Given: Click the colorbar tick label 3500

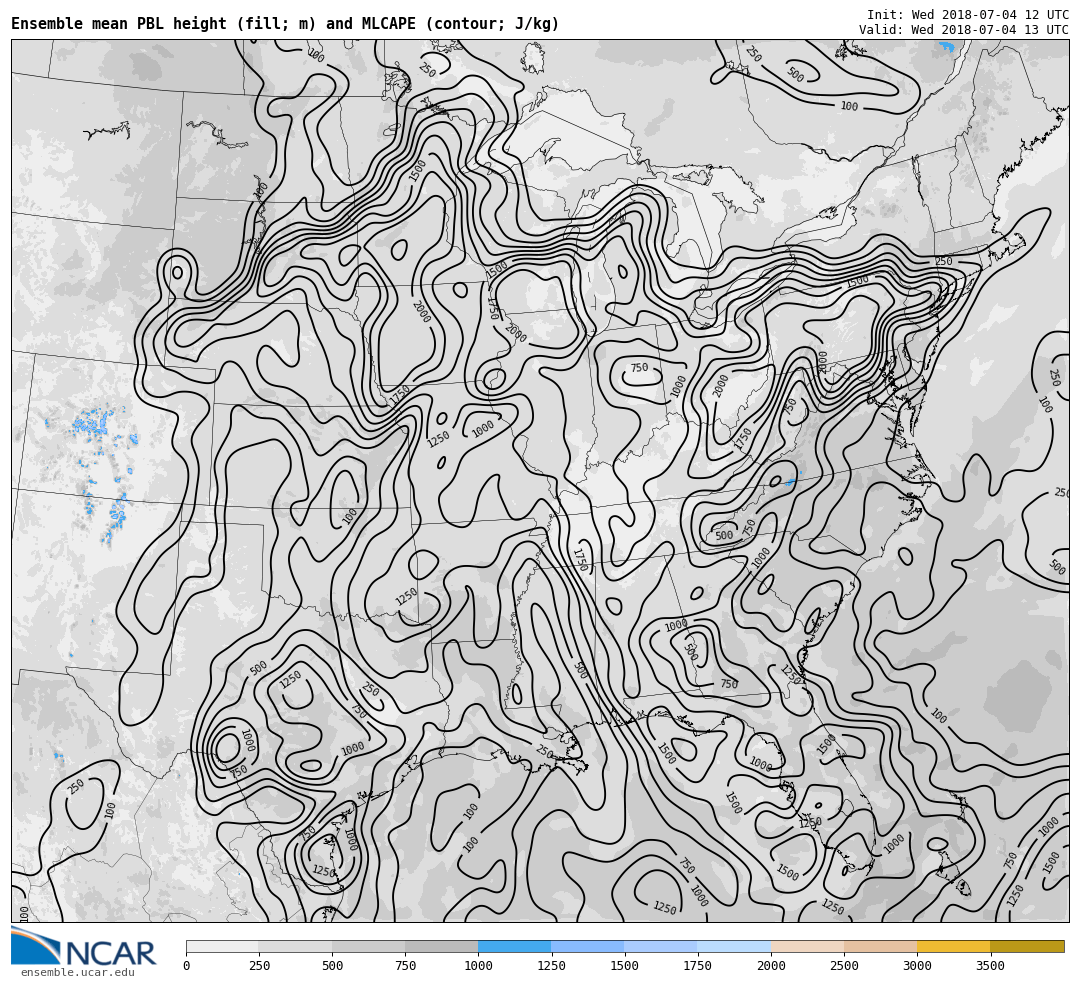Looking at the screenshot, I should [x=990, y=966].
